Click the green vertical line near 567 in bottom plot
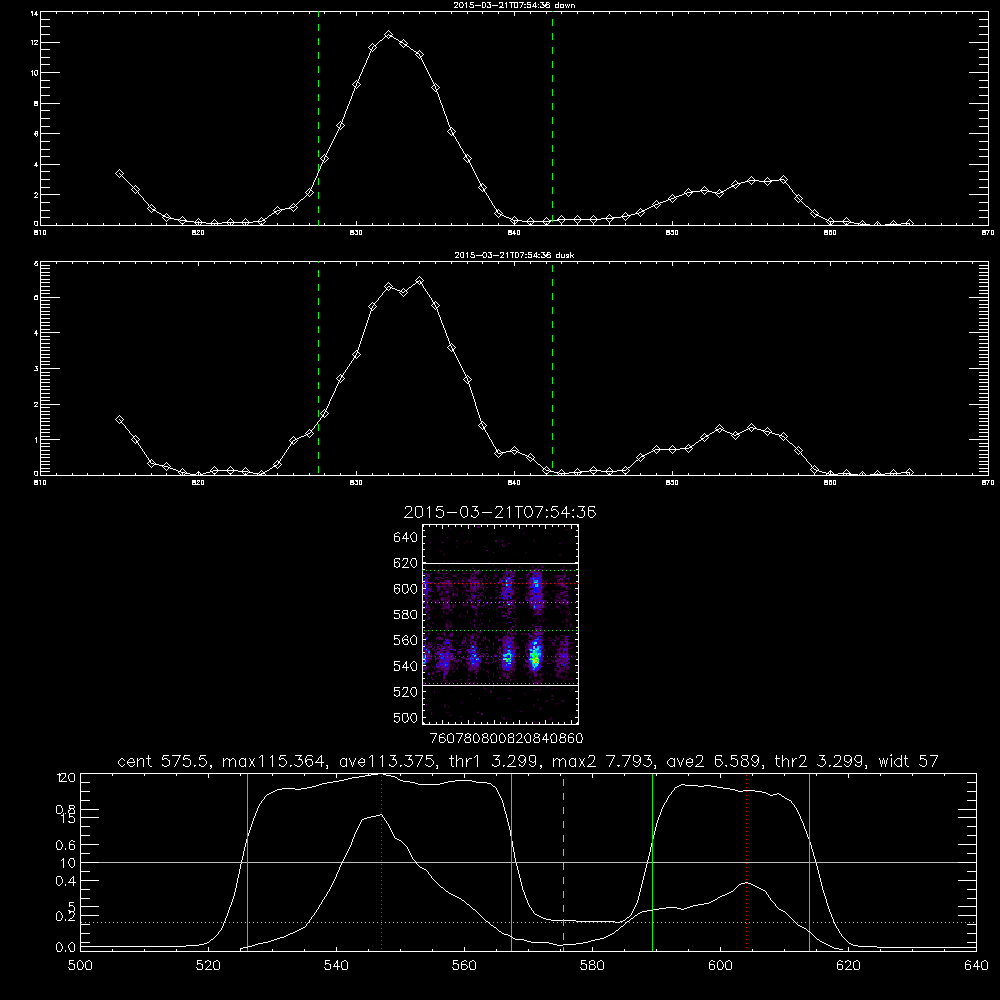Viewport: 1000px width, 1000px height. tap(511, 862)
